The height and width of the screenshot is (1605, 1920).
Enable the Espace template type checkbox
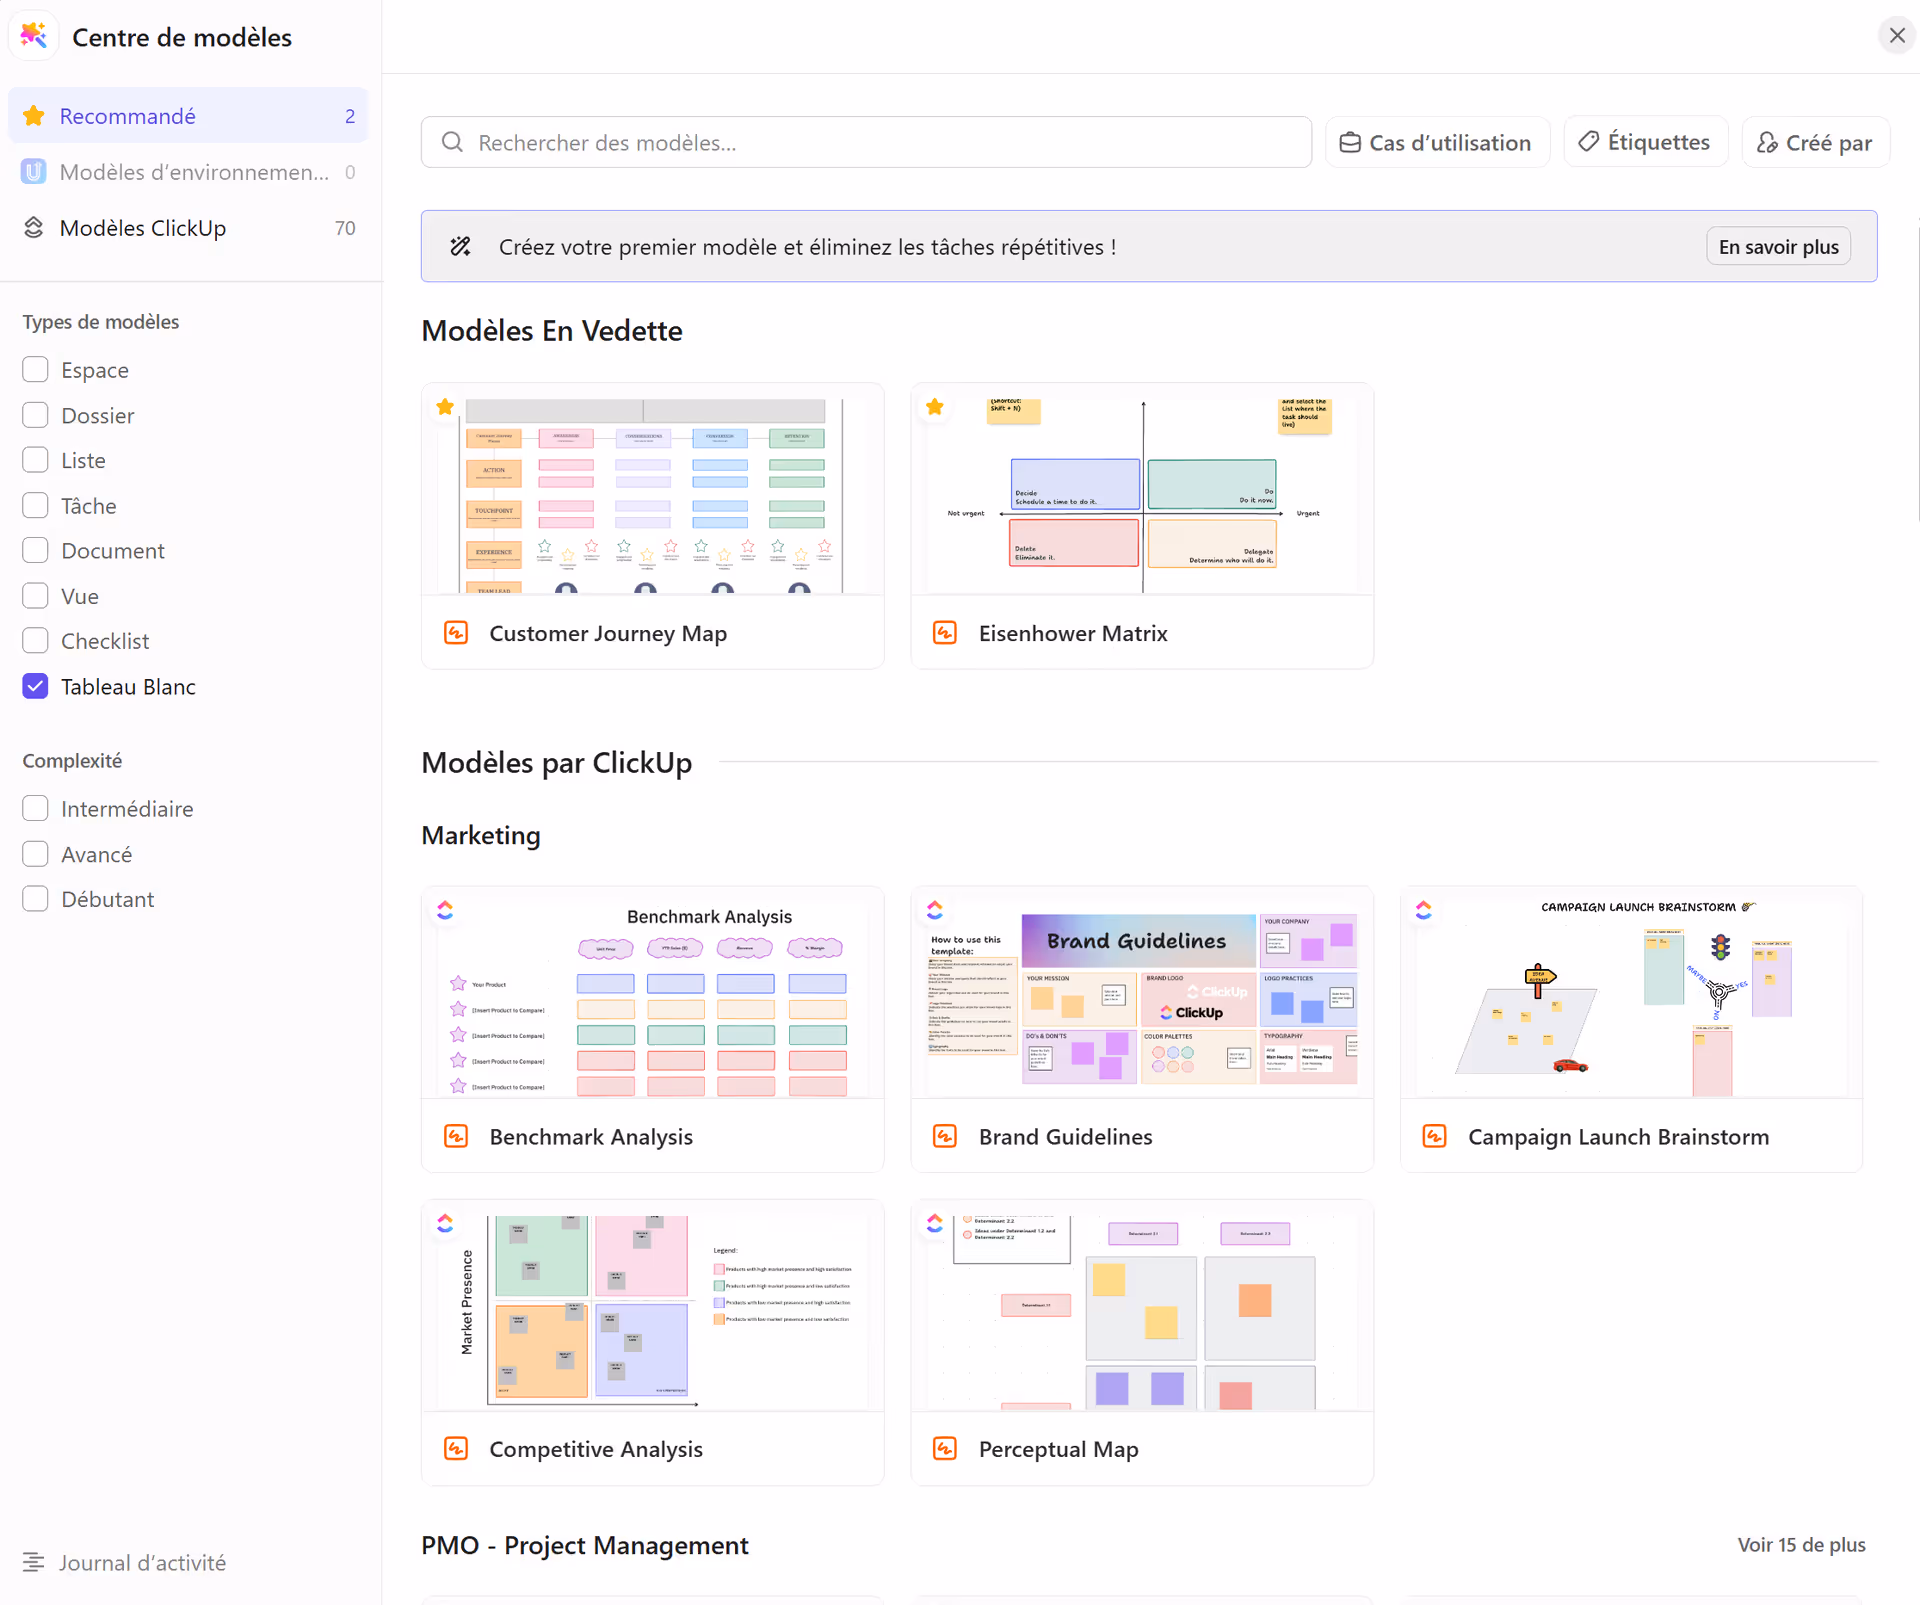tap(36, 370)
